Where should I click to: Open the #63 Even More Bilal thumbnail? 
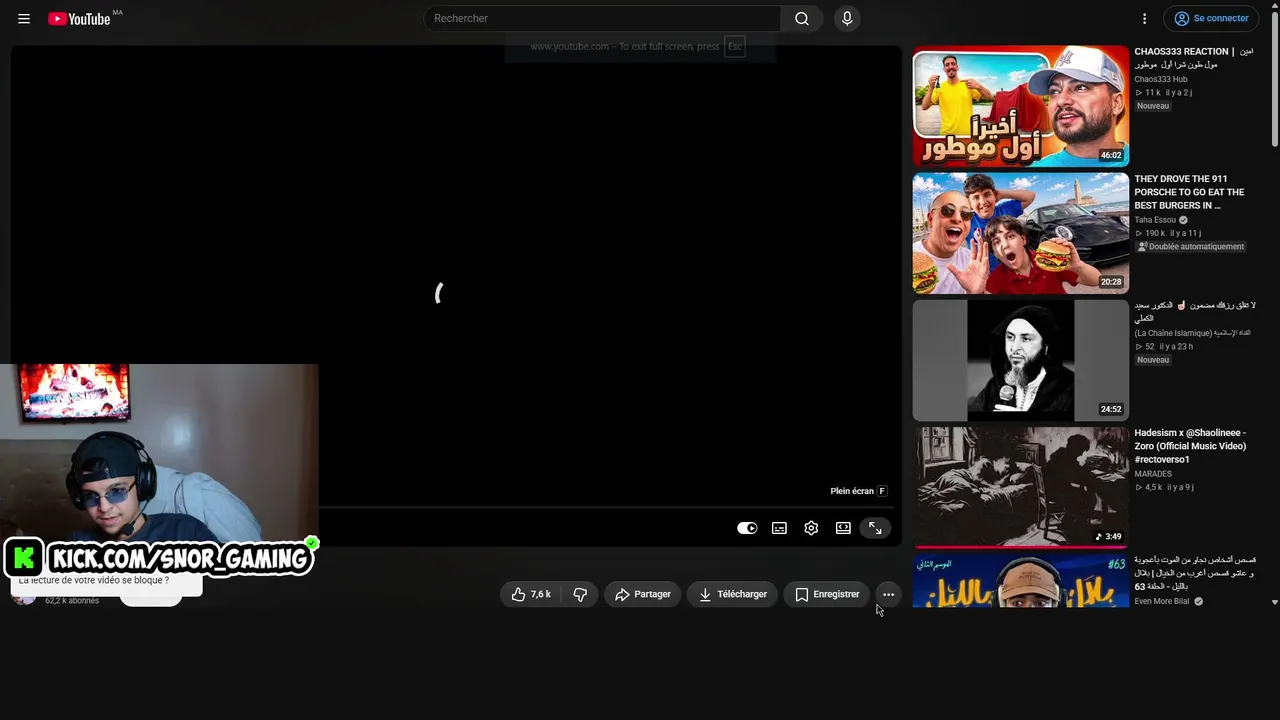[x=1020, y=580]
